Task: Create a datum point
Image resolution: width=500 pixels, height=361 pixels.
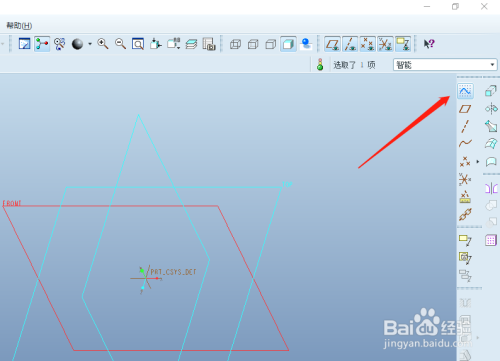Action: pyautogui.click(x=465, y=162)
